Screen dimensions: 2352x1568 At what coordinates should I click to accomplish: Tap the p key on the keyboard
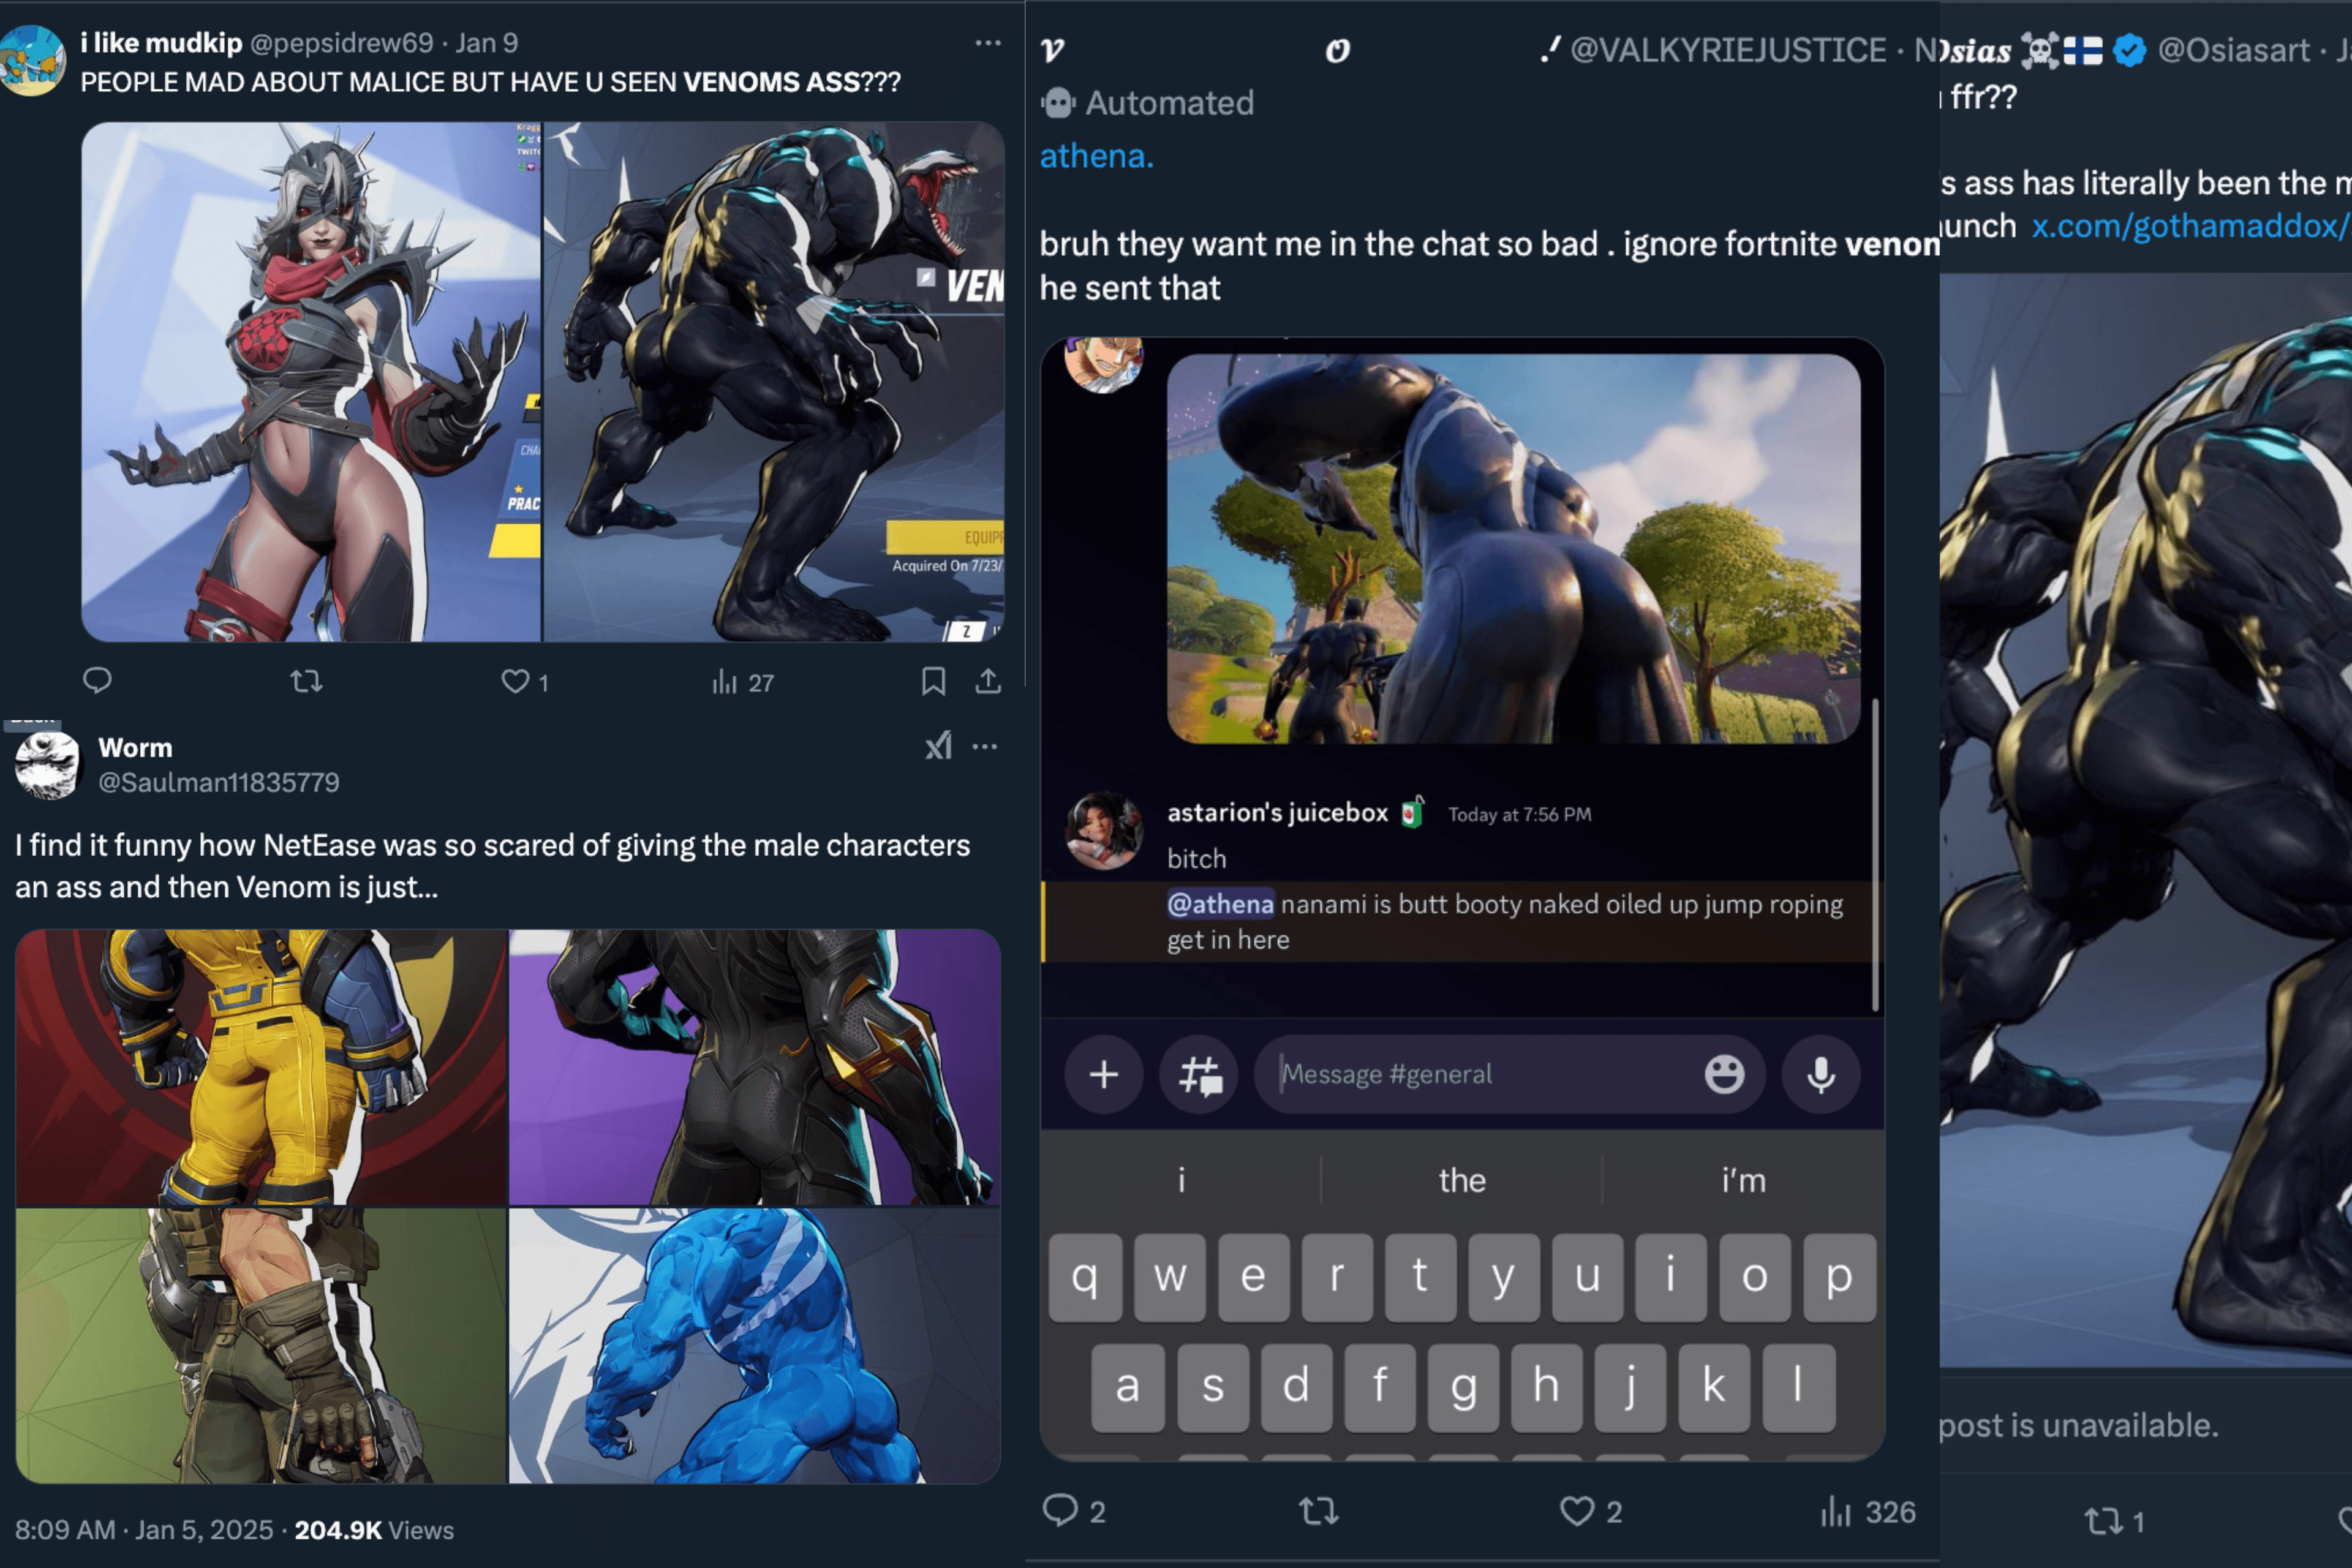[1839, 1277]
